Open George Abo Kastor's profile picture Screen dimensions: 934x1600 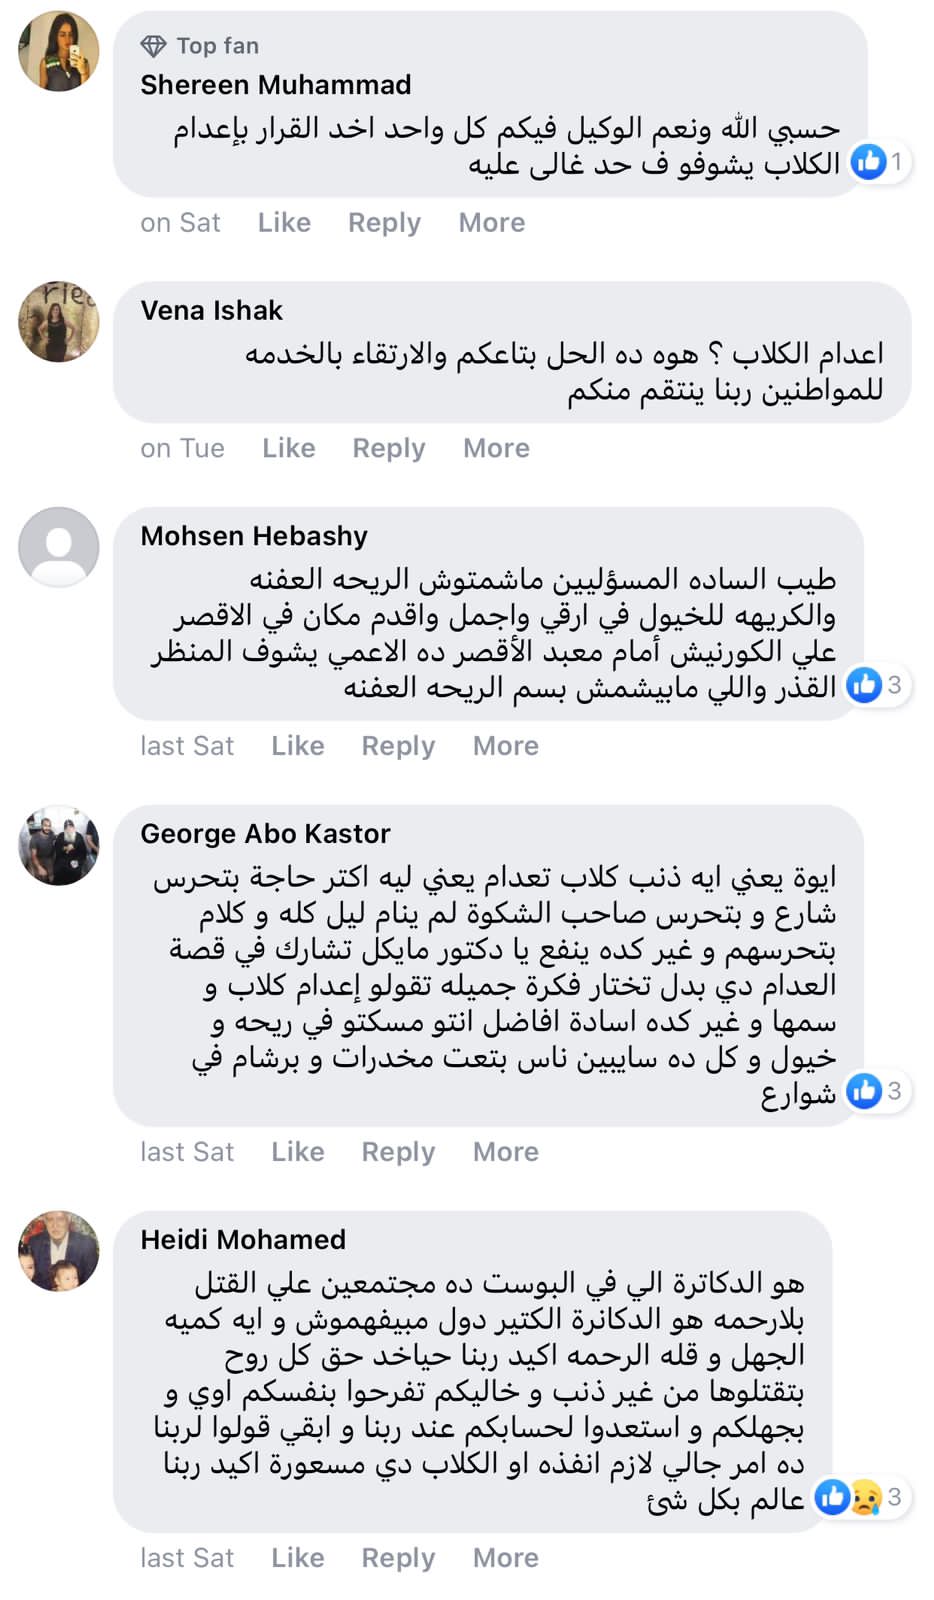[59, 845]
